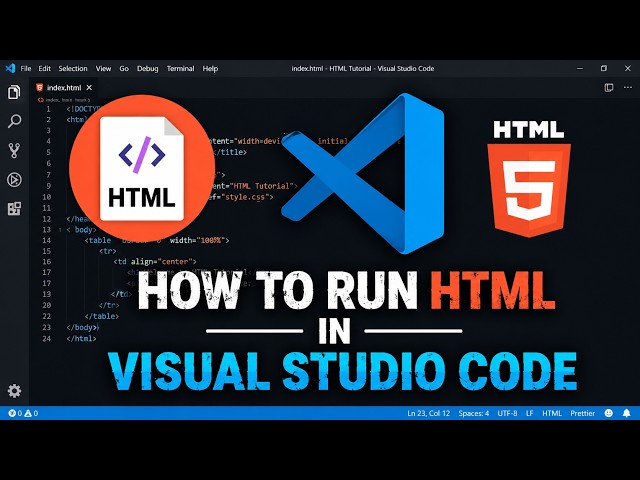This screenshot has width=640, height=480.
Task: Click HTML language mode in status bar
Action: point(552,413)
